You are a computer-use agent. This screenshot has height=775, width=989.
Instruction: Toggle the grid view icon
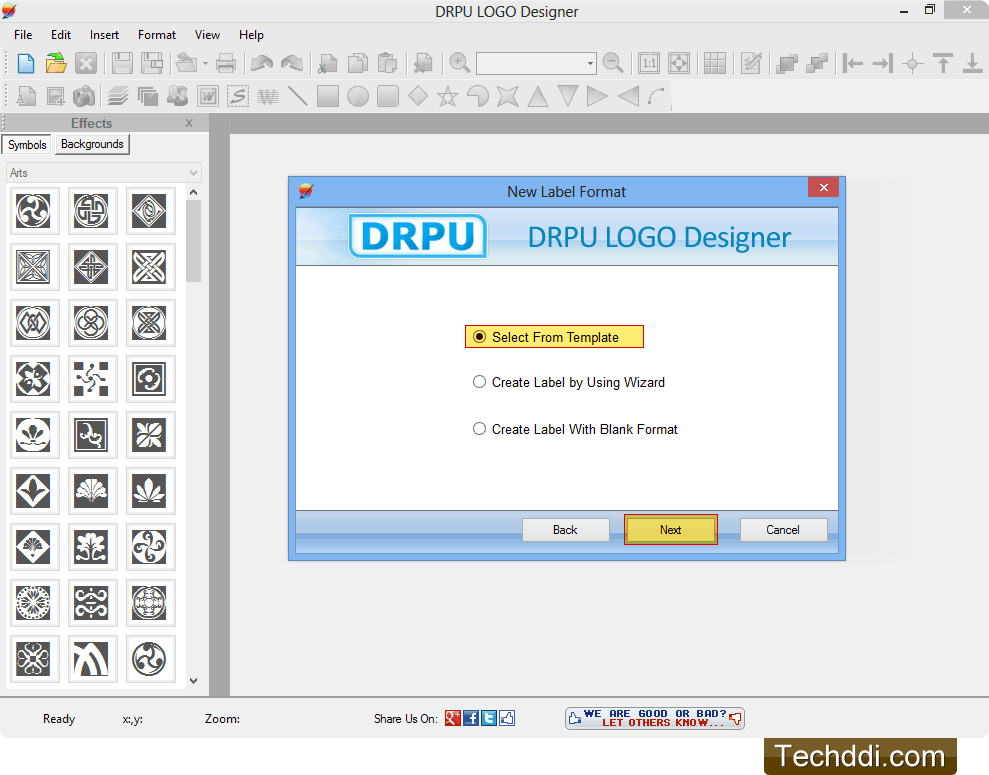(715, 63)
